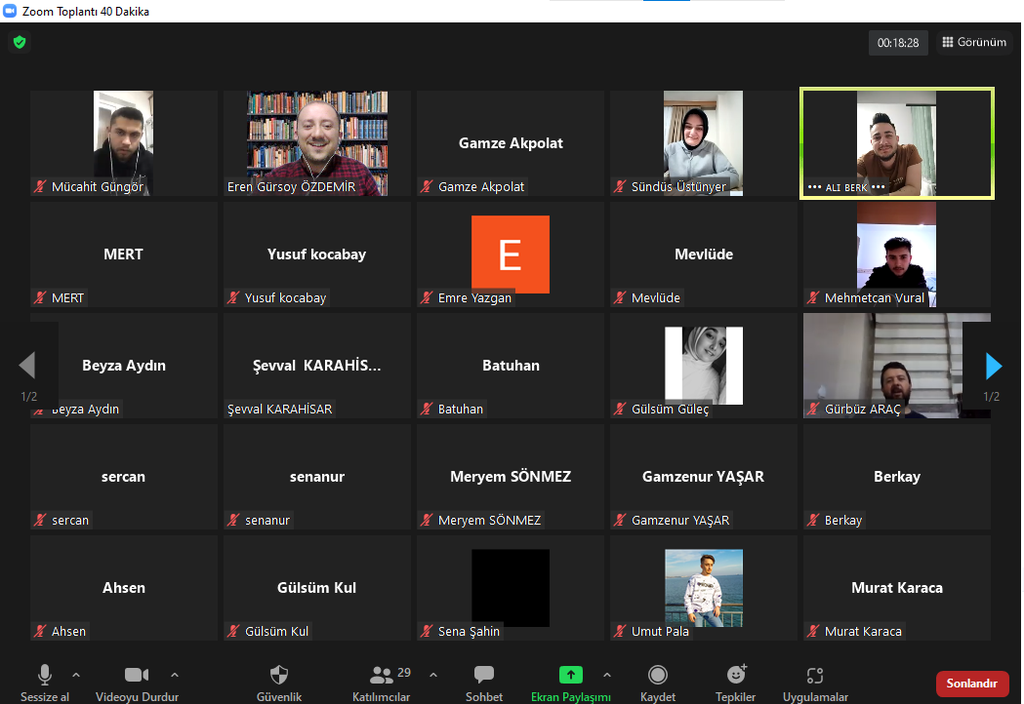Open the Güvenlik security options

coord(279,683)
